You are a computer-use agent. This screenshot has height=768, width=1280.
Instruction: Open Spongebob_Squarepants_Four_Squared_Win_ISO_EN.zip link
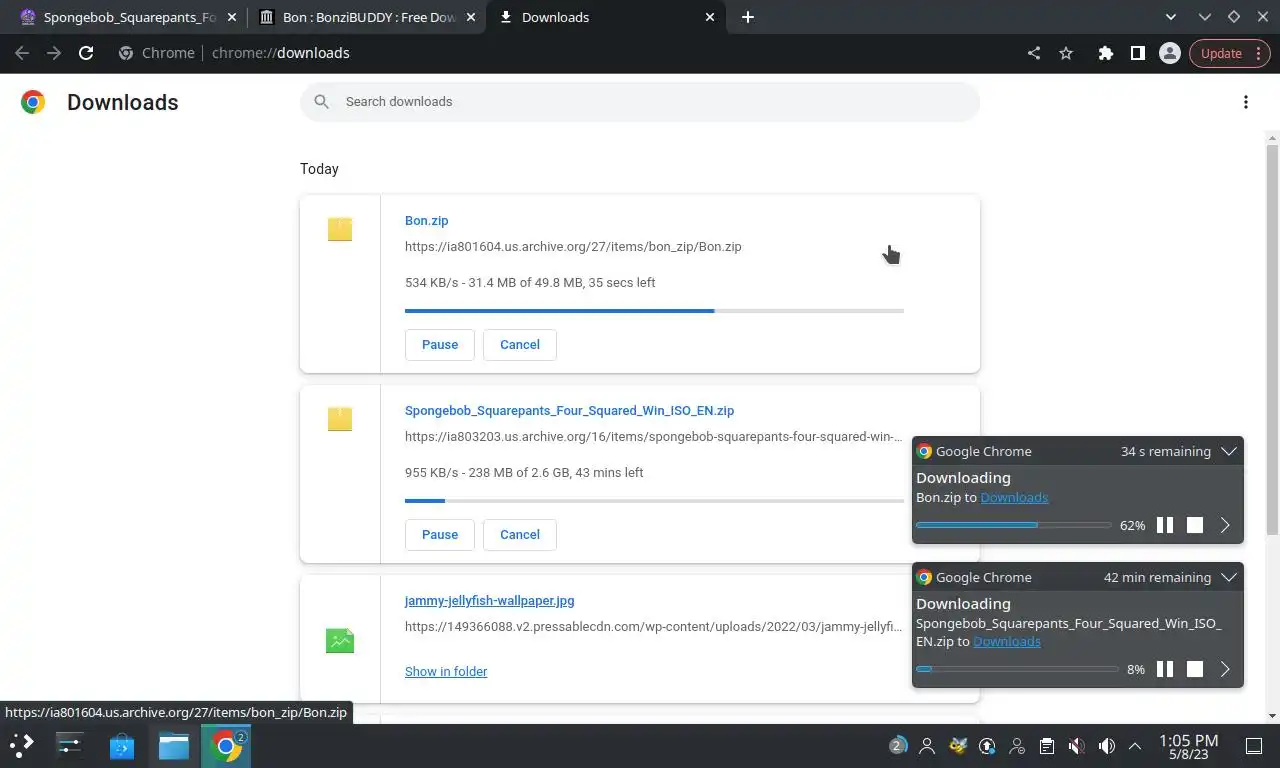click(x=569, y=410)
